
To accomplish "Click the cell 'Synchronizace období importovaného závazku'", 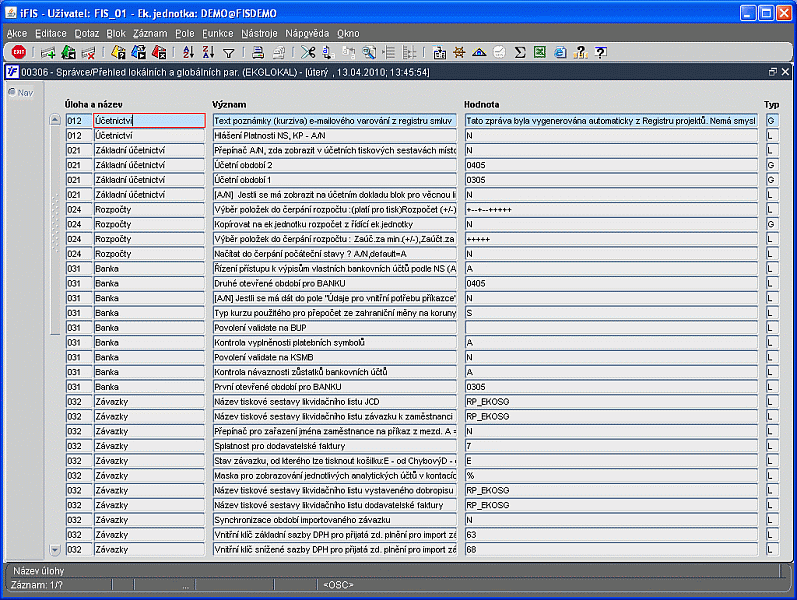I will [x=334, y=520].
